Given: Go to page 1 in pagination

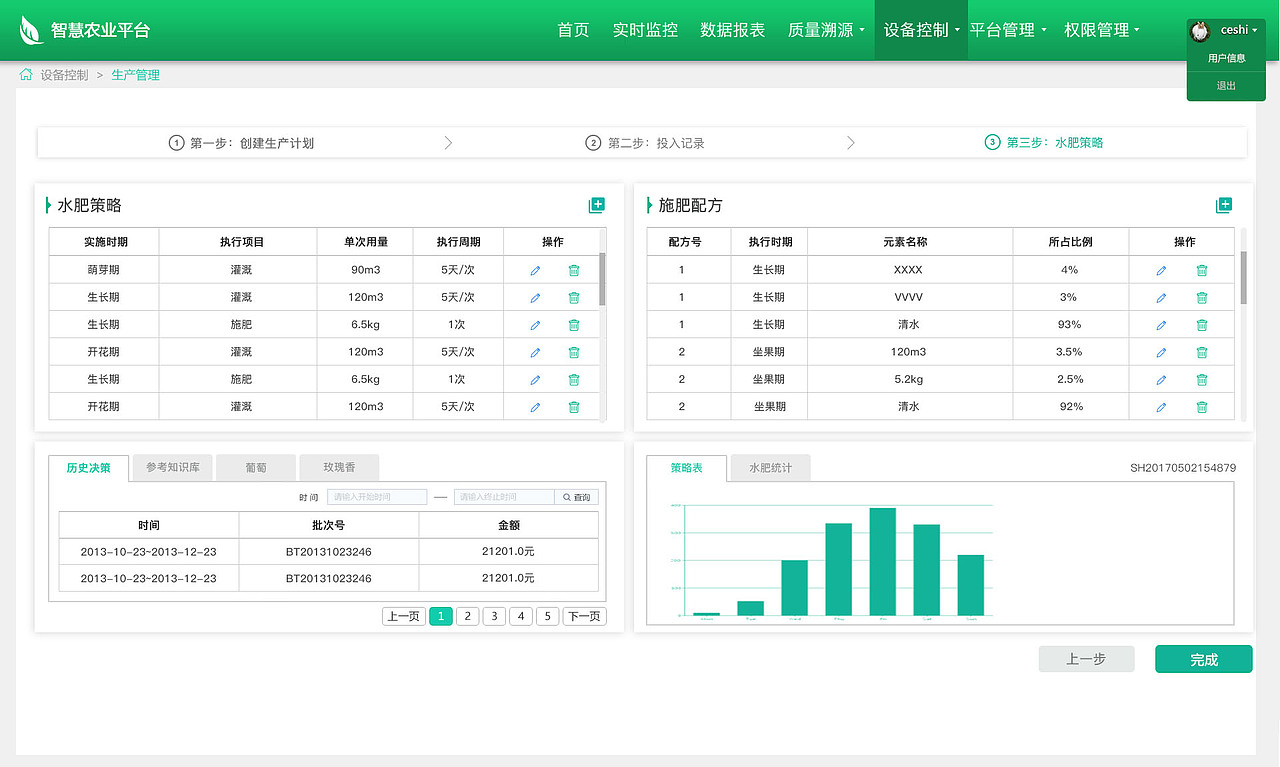Looking at the screenshot, I should 441,616.
